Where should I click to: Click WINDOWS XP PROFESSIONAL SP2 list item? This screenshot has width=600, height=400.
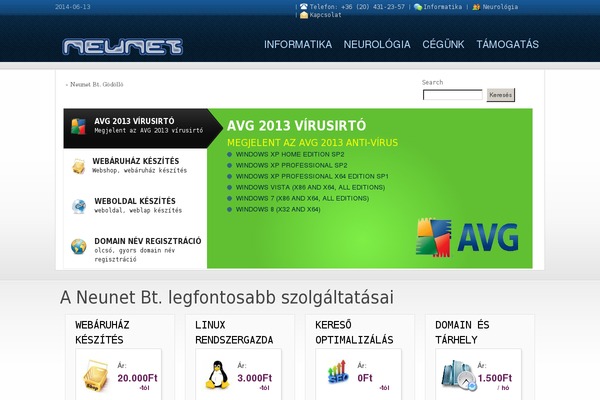click(x=291, y=165)
